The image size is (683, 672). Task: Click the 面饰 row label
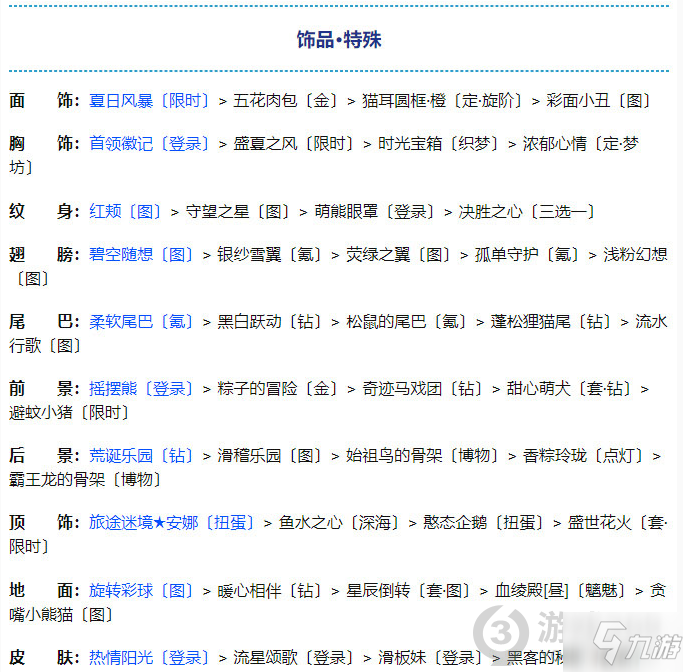(44, 101)
